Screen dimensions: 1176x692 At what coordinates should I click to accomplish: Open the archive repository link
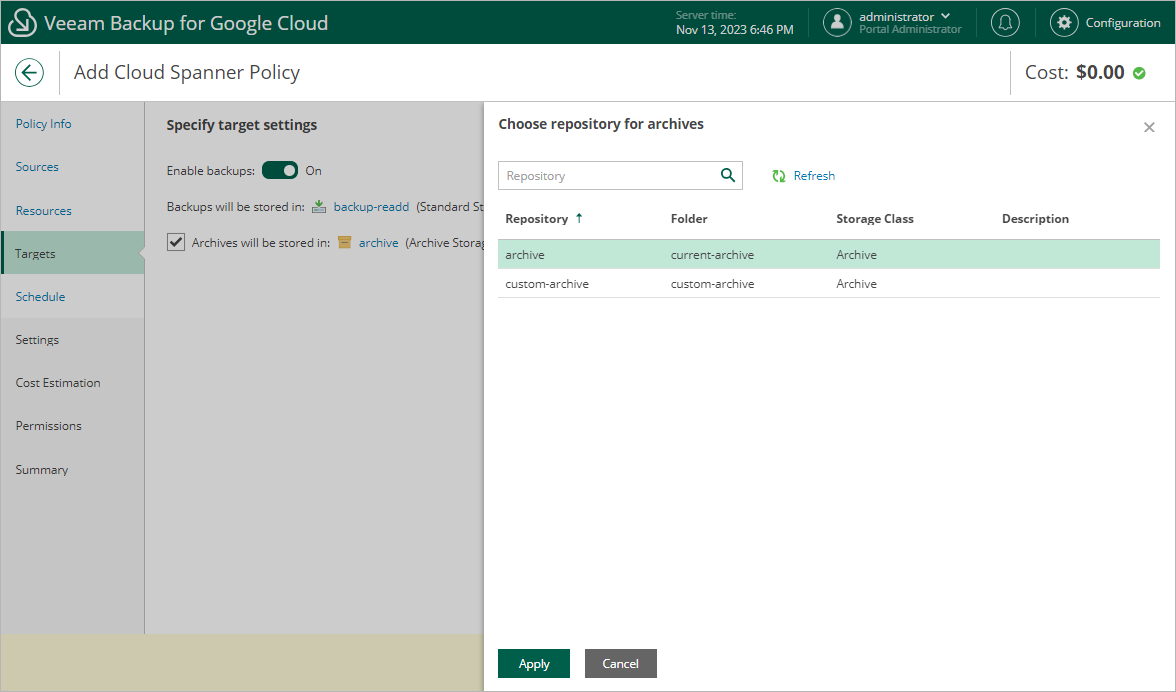point(378,242)
